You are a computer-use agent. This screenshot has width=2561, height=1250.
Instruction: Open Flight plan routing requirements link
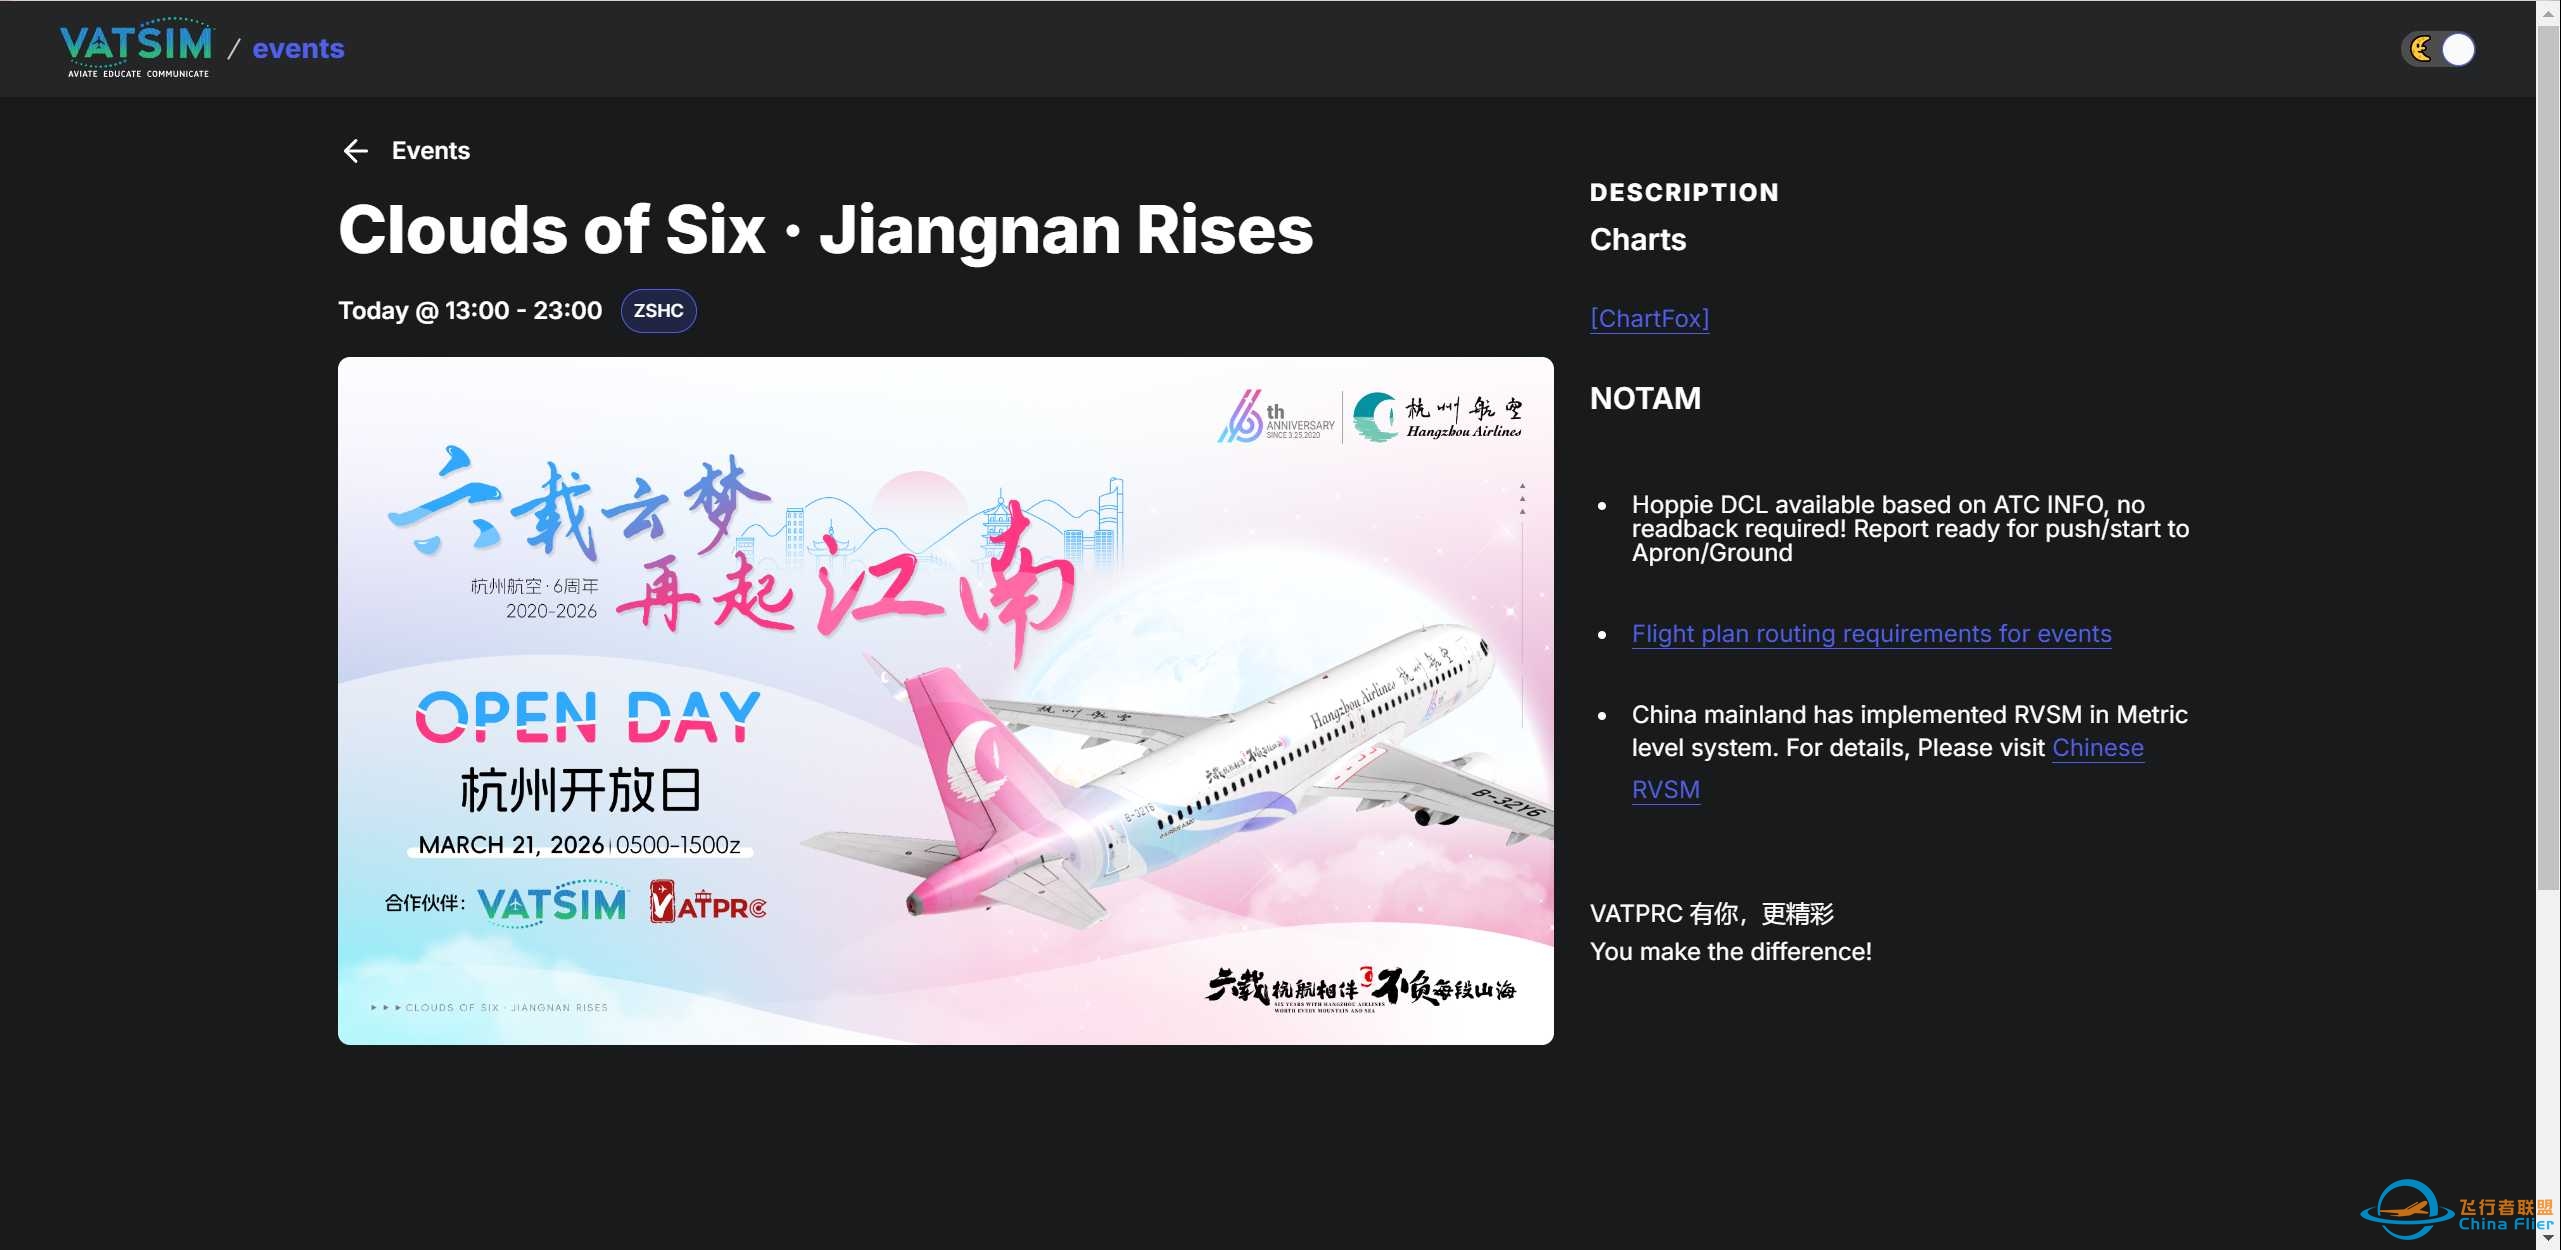pyautogui.click(x=1871, y=634)
